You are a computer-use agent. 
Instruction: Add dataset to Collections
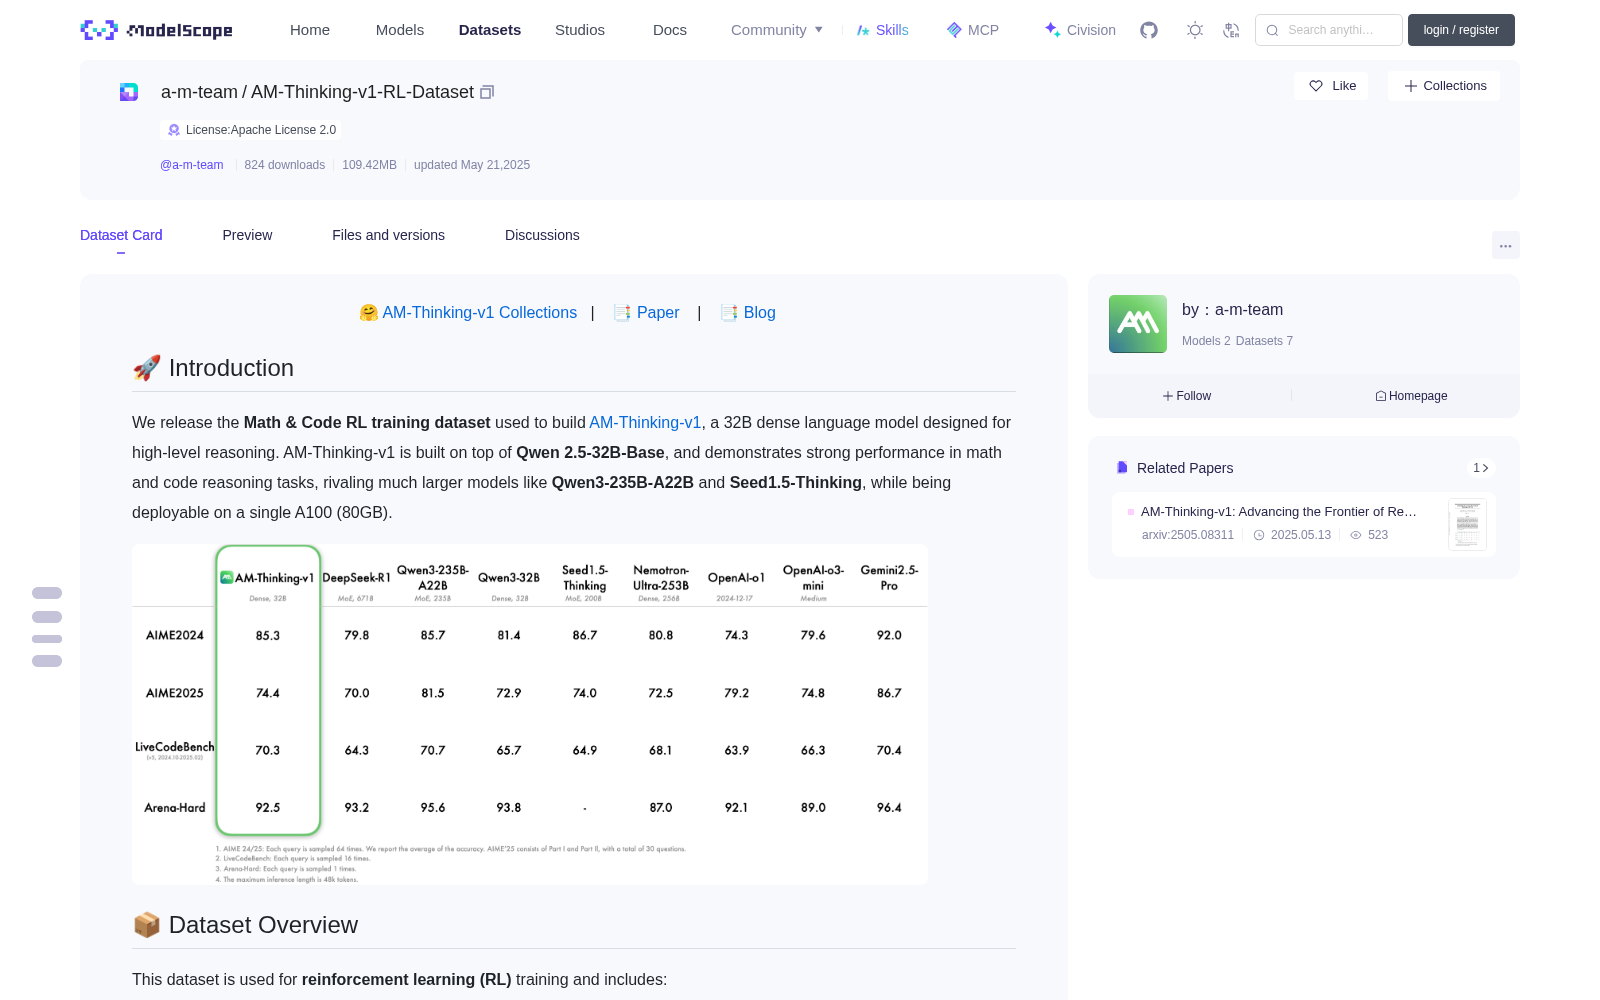pos(1444,86)
